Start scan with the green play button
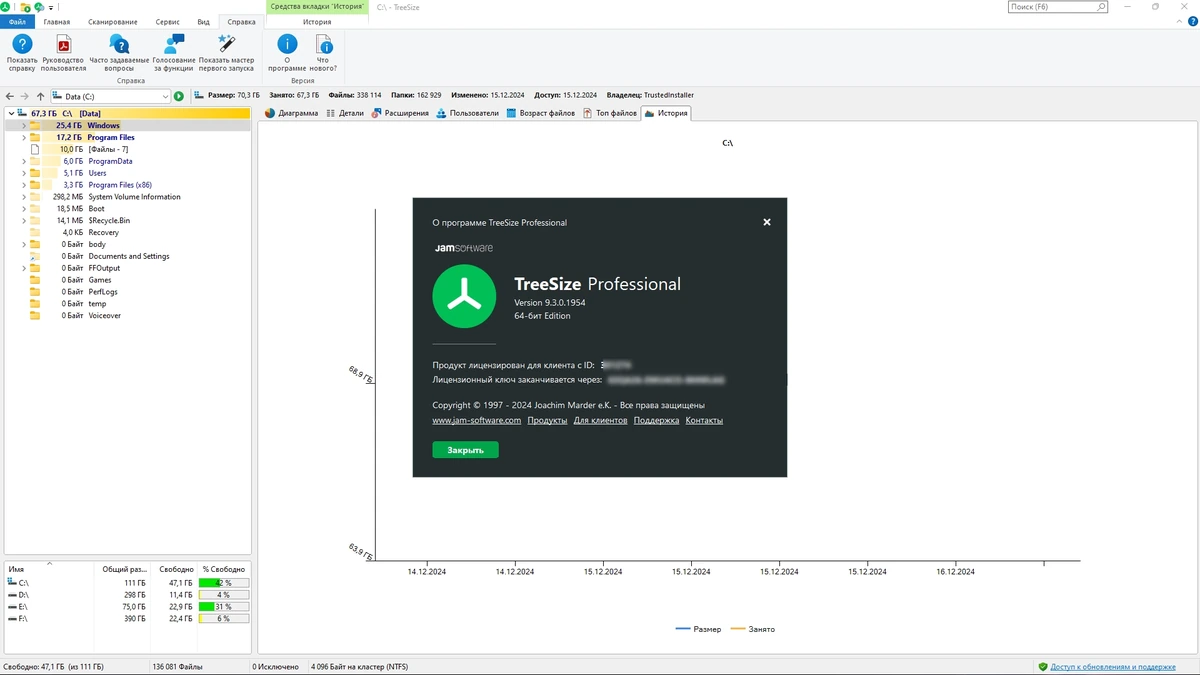 pos(179,96)
